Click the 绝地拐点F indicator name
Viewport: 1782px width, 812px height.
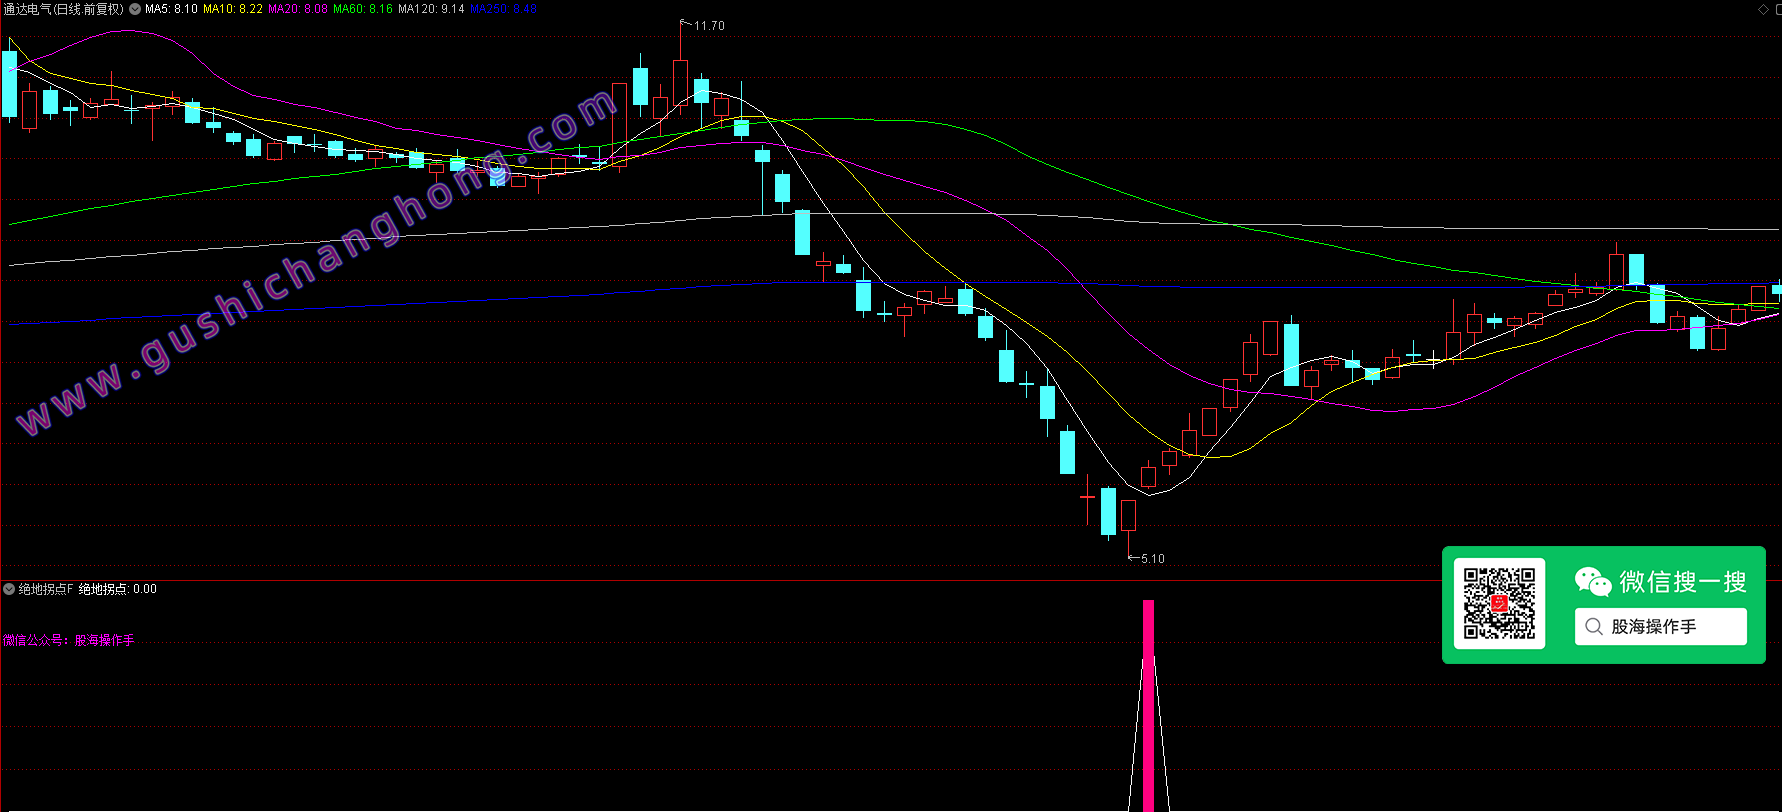46,589
